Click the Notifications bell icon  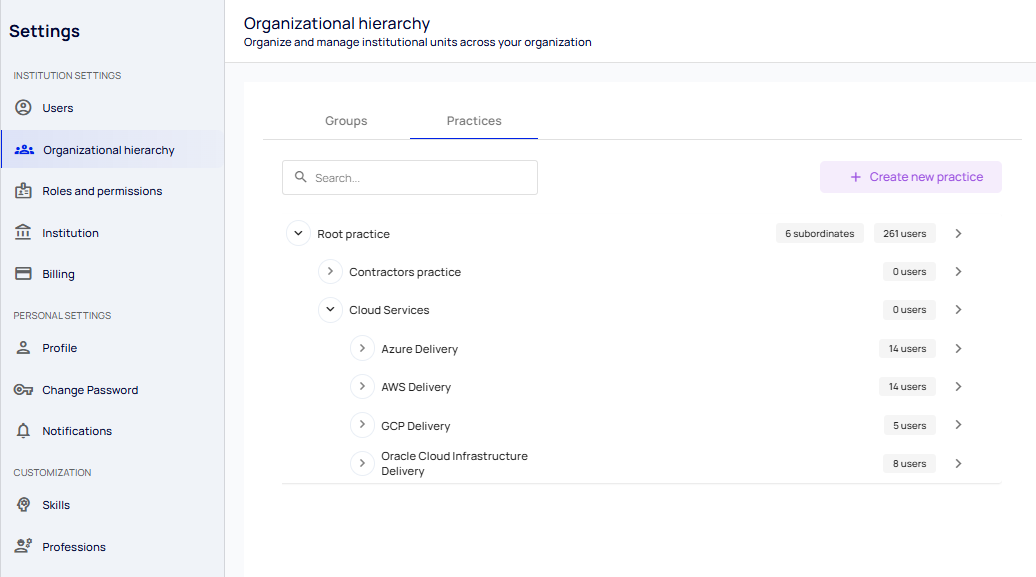tap(23, 431)
